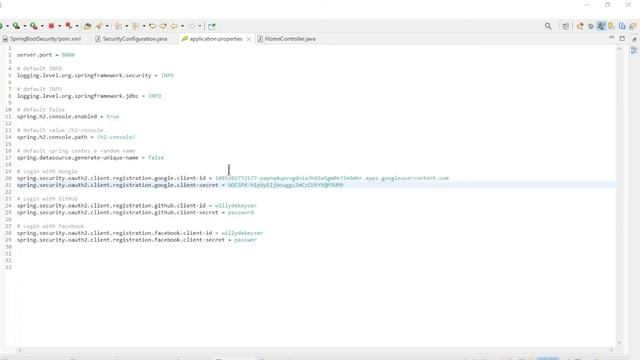
Task: Click the google.client-secret property line
Action: [180, 185]
